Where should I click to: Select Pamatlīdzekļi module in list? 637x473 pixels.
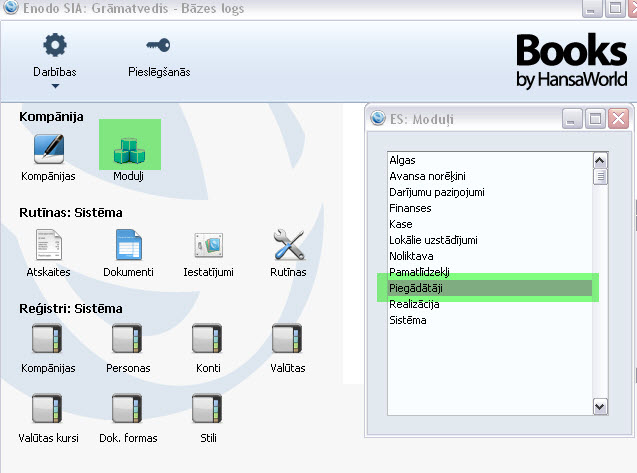490,272
